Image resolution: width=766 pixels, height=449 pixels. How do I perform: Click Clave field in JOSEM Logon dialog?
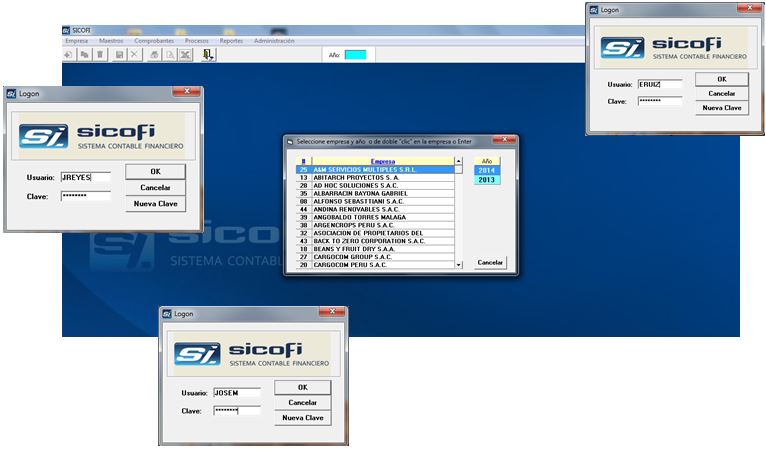click(237, 411)
